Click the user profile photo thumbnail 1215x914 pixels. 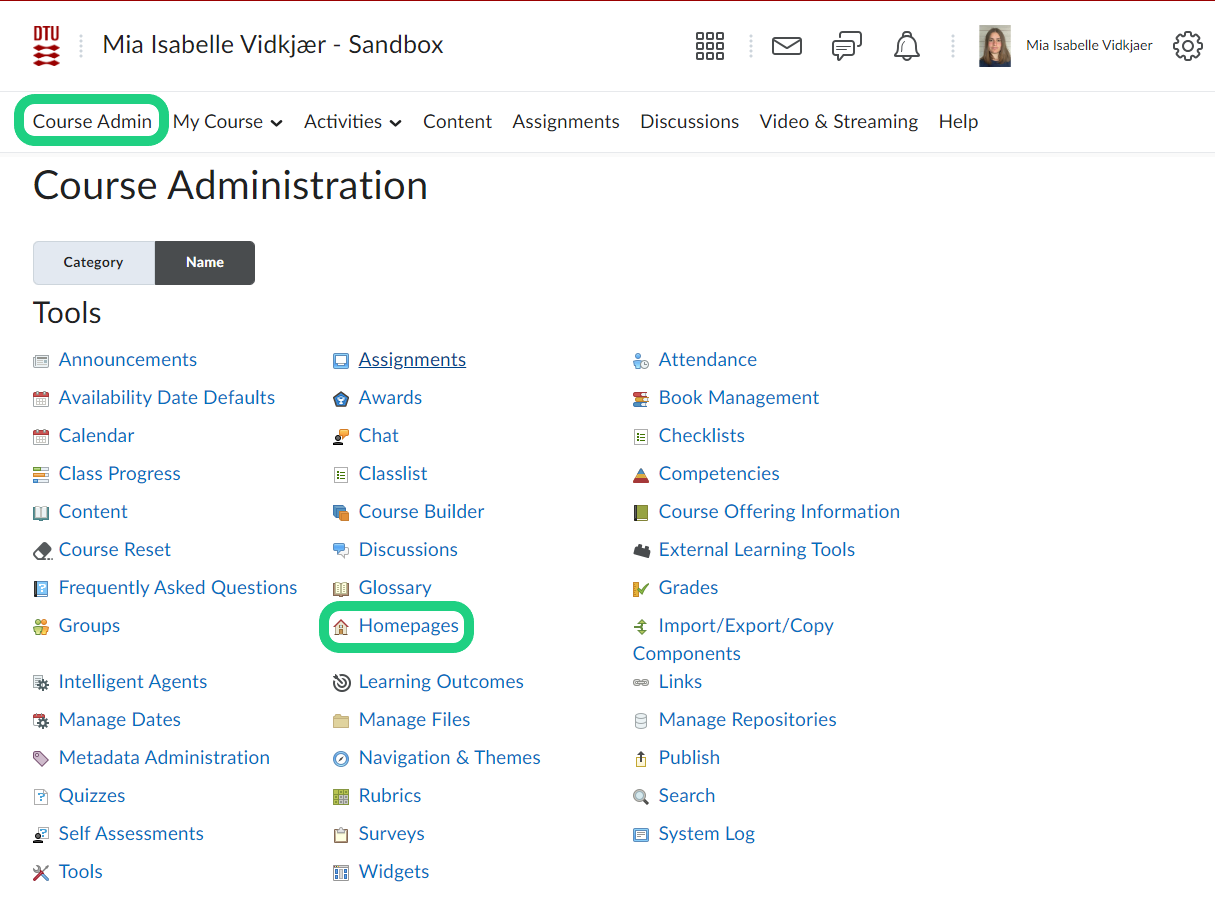pos(995,46)
